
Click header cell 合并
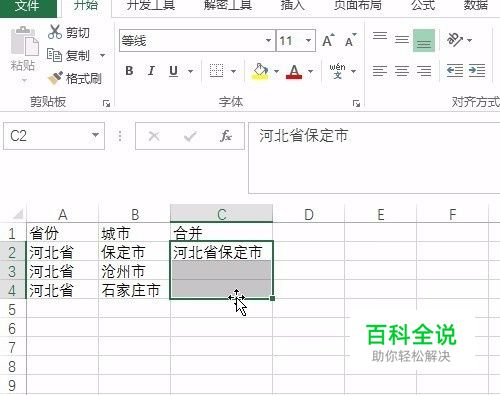point(222,233)
